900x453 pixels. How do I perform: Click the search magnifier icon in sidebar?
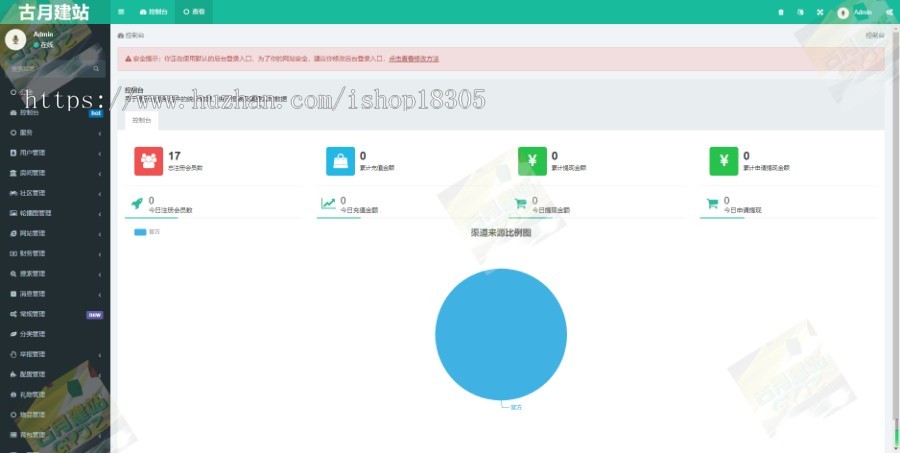(x=96, y=68)
